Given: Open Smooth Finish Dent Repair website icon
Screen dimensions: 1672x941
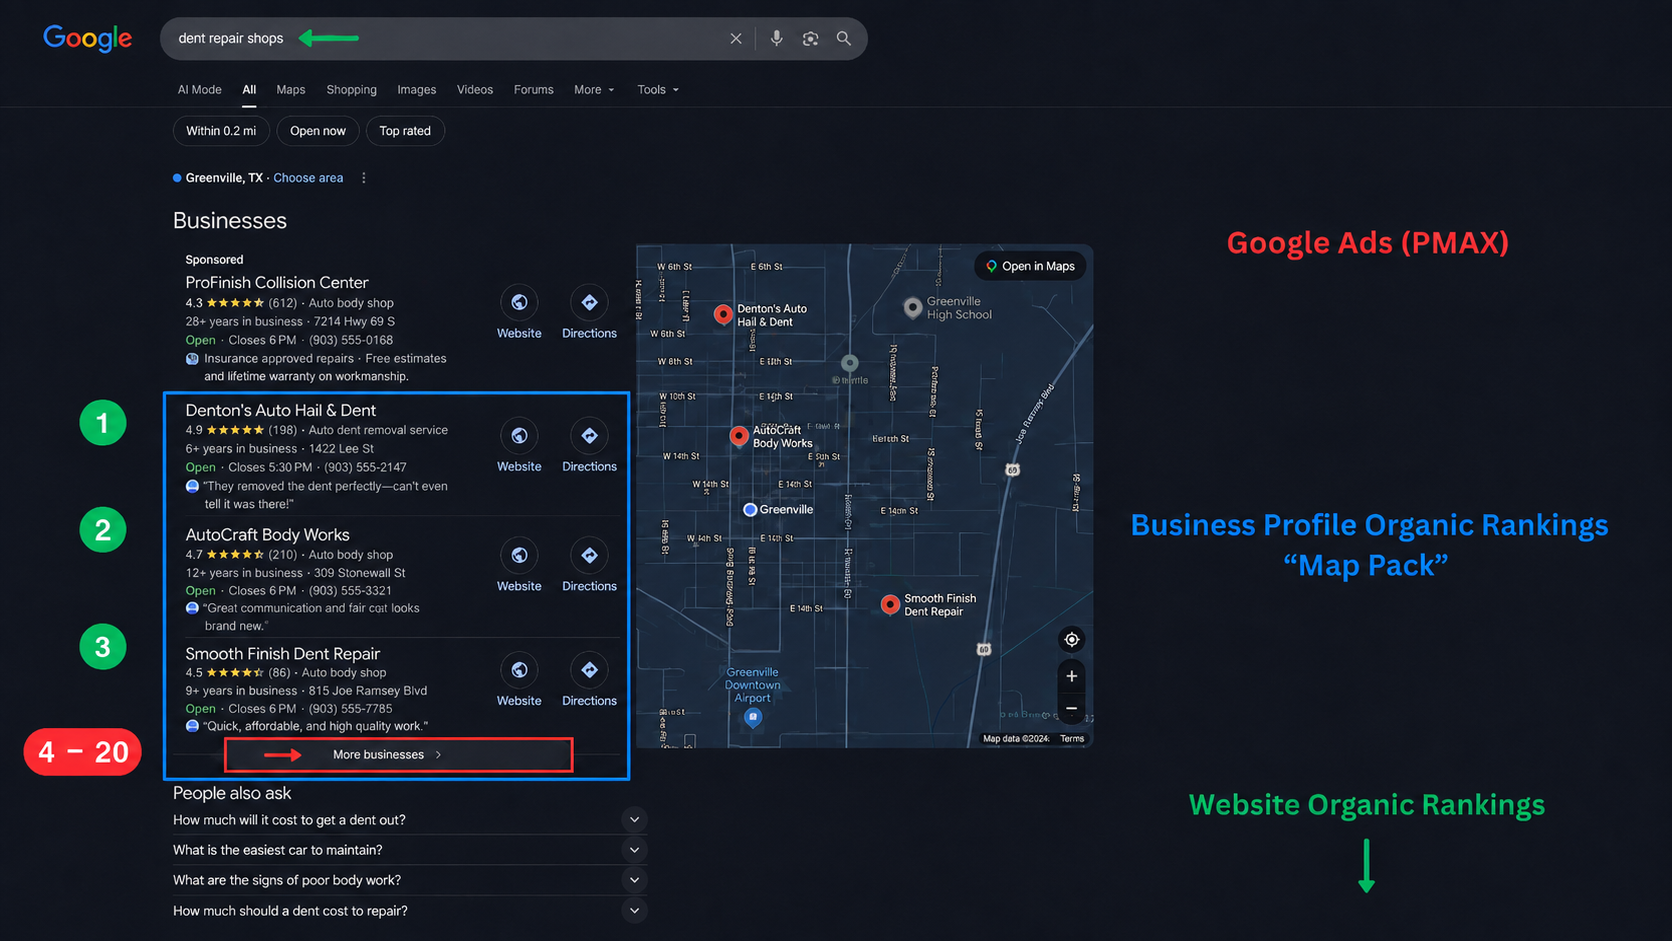Looking at the screenshot, I should click(x=519, y=670).
